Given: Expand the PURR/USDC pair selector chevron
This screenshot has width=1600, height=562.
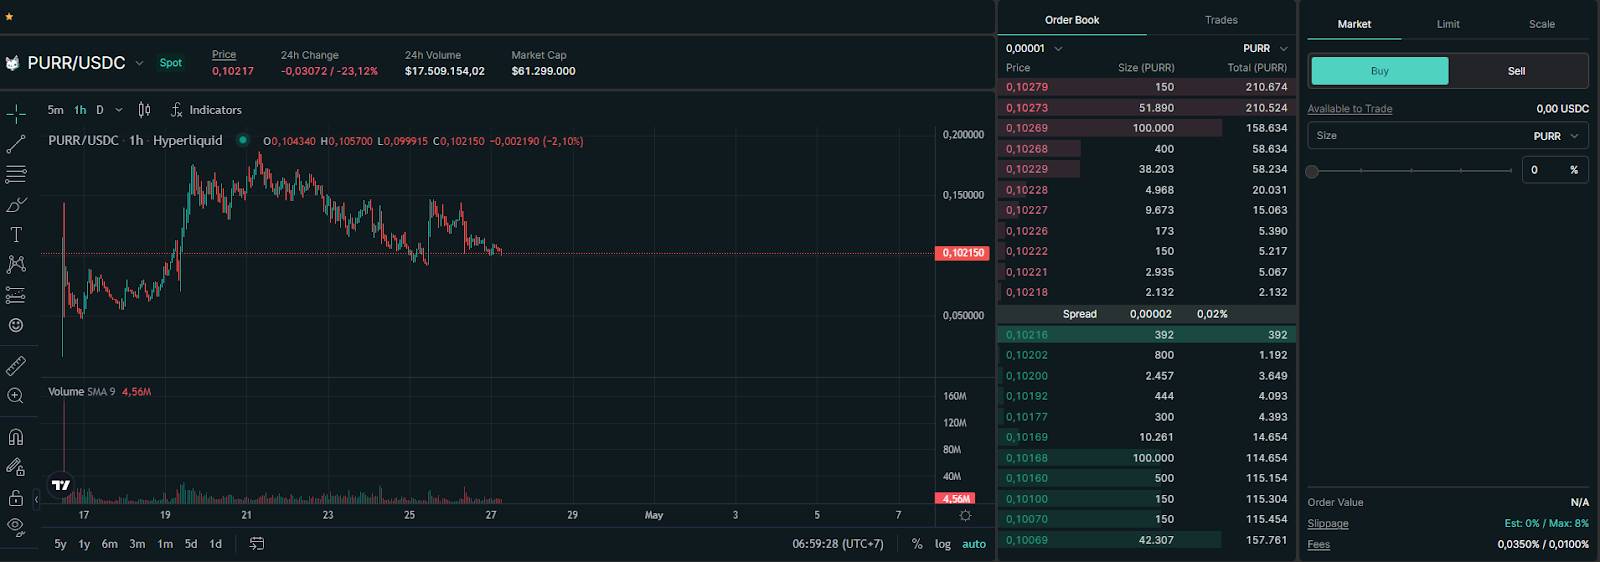Looking at the screenshot, I should [139, 63].
